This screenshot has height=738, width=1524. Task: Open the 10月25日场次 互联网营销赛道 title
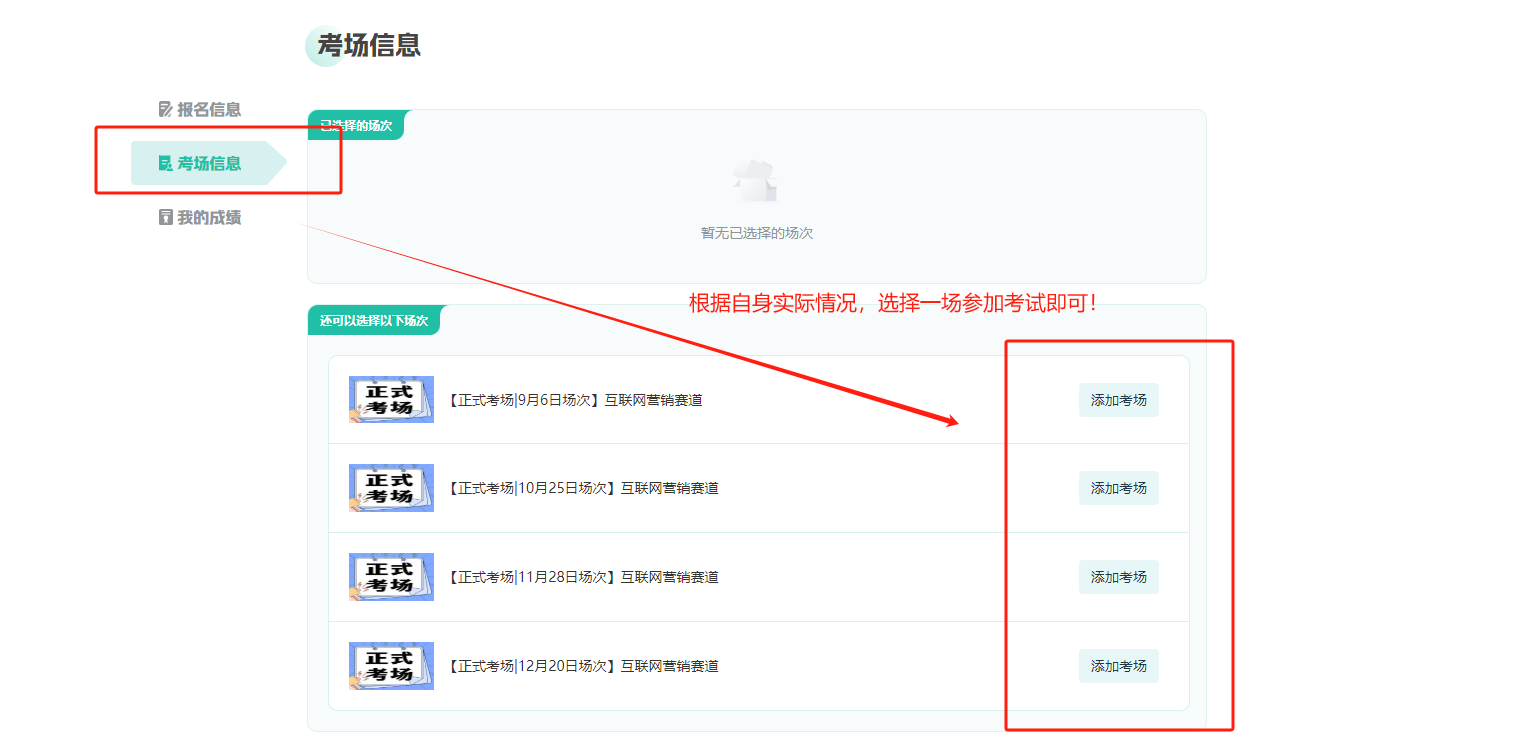coord(584,488)
